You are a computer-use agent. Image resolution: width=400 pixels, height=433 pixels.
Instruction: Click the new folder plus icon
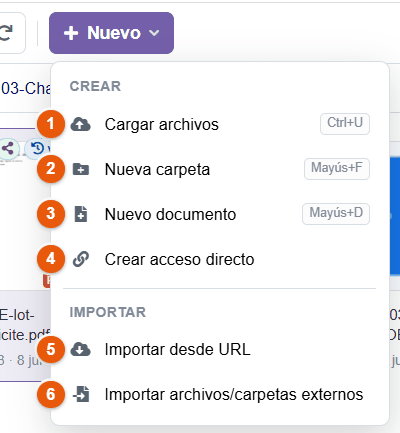point(81,169)
